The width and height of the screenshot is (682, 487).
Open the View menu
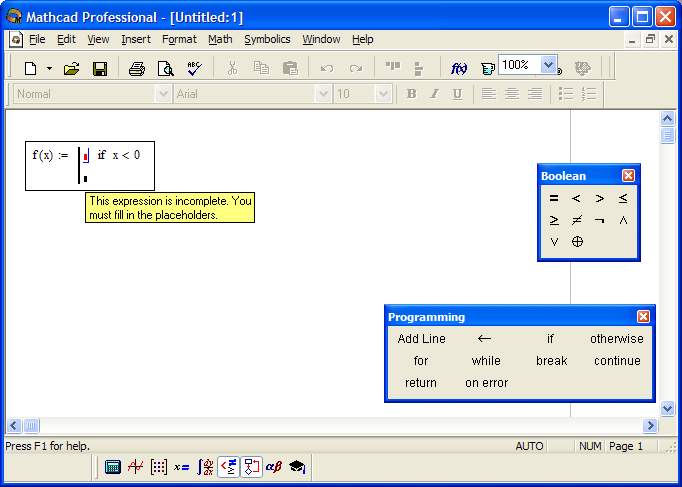[x=98, y=40]
